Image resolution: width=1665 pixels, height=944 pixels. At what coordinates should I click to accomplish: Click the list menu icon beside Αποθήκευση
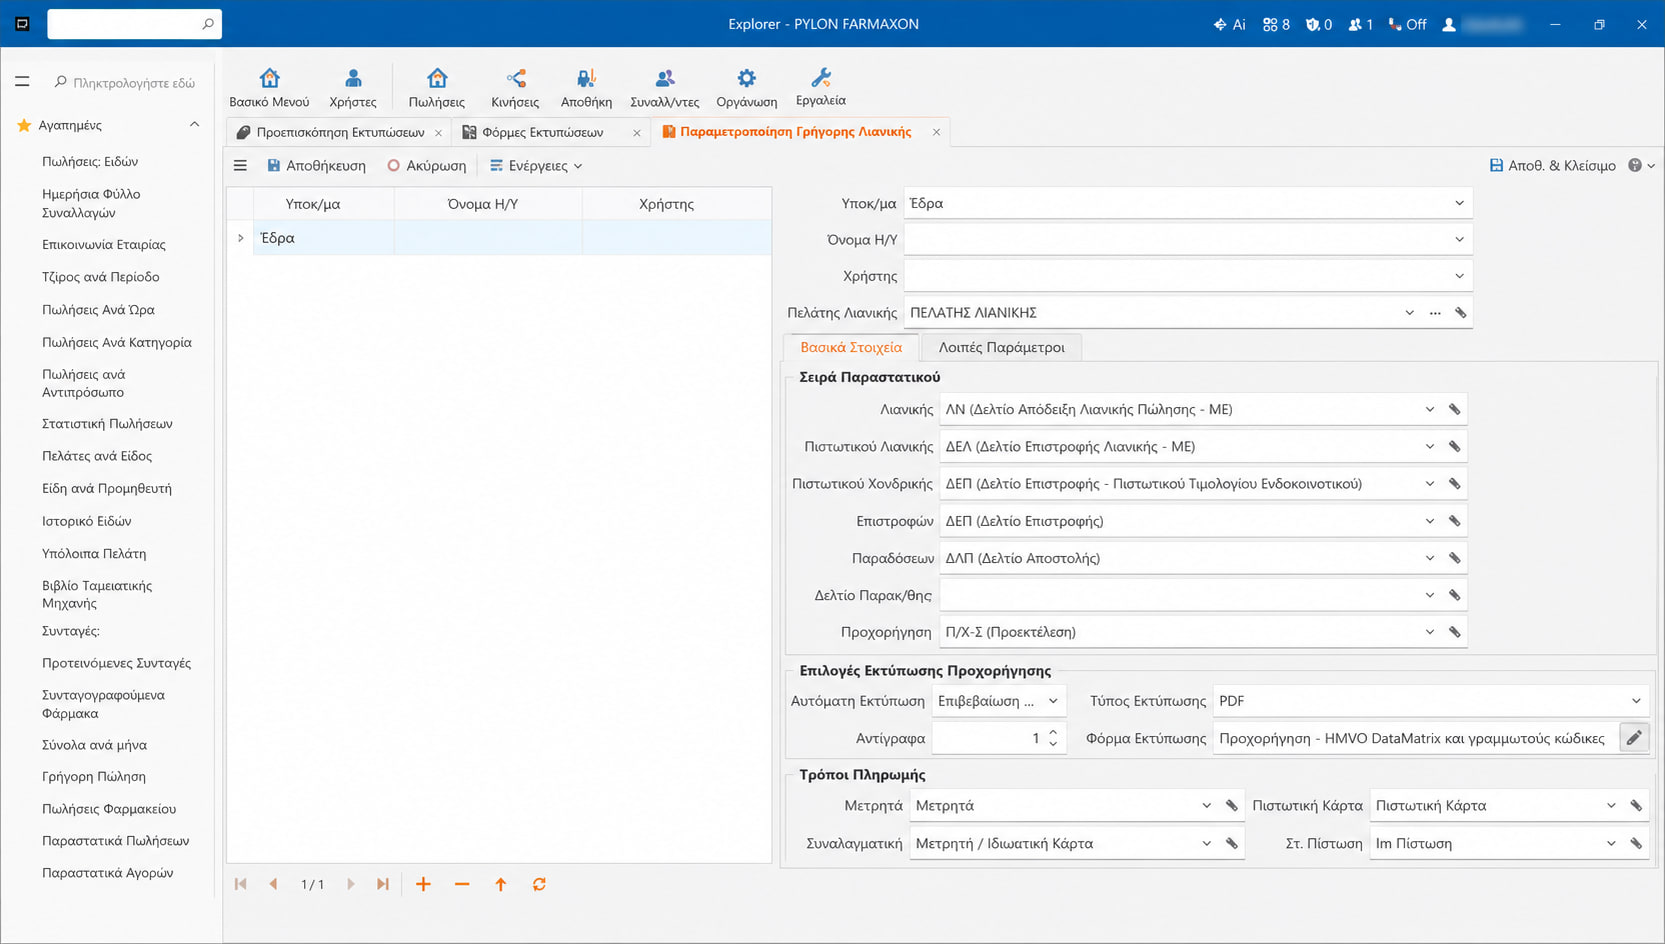(240, 166)
